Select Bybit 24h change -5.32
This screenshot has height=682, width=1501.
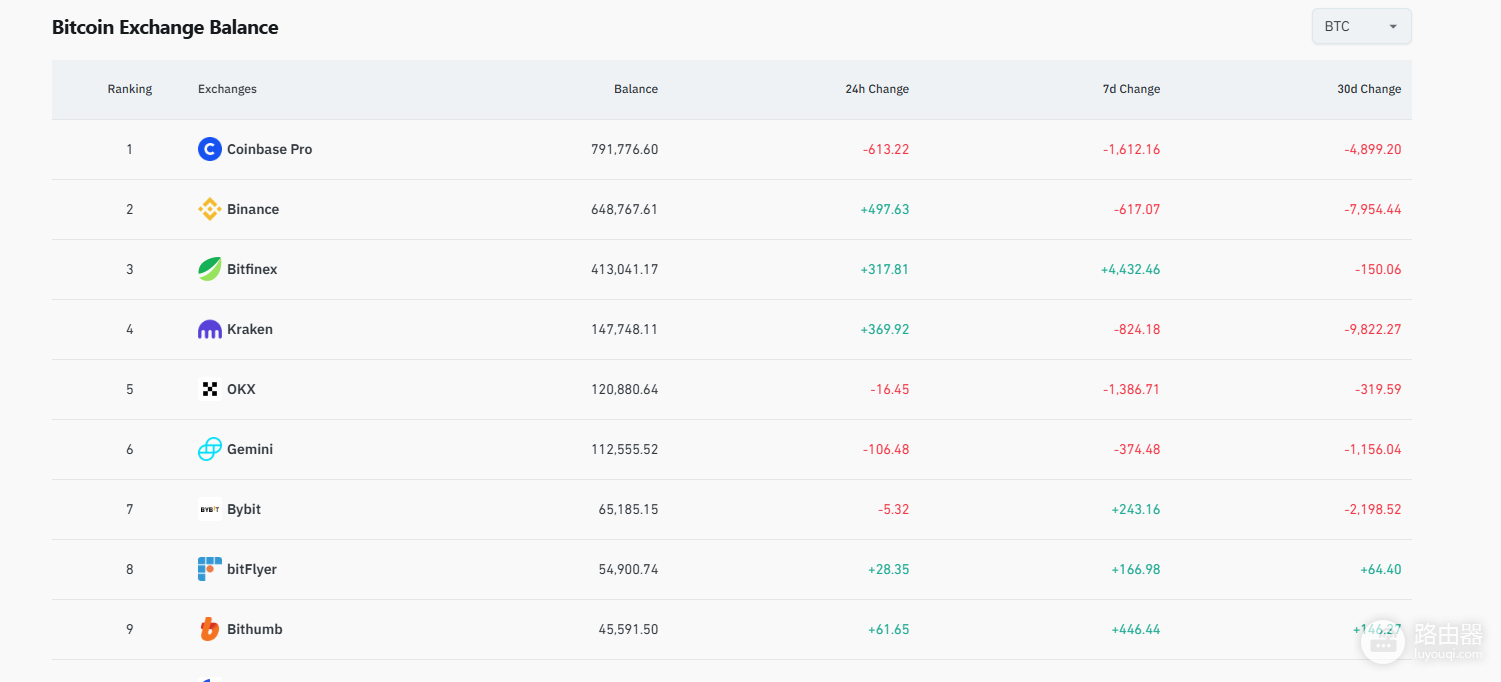point(894,509)
